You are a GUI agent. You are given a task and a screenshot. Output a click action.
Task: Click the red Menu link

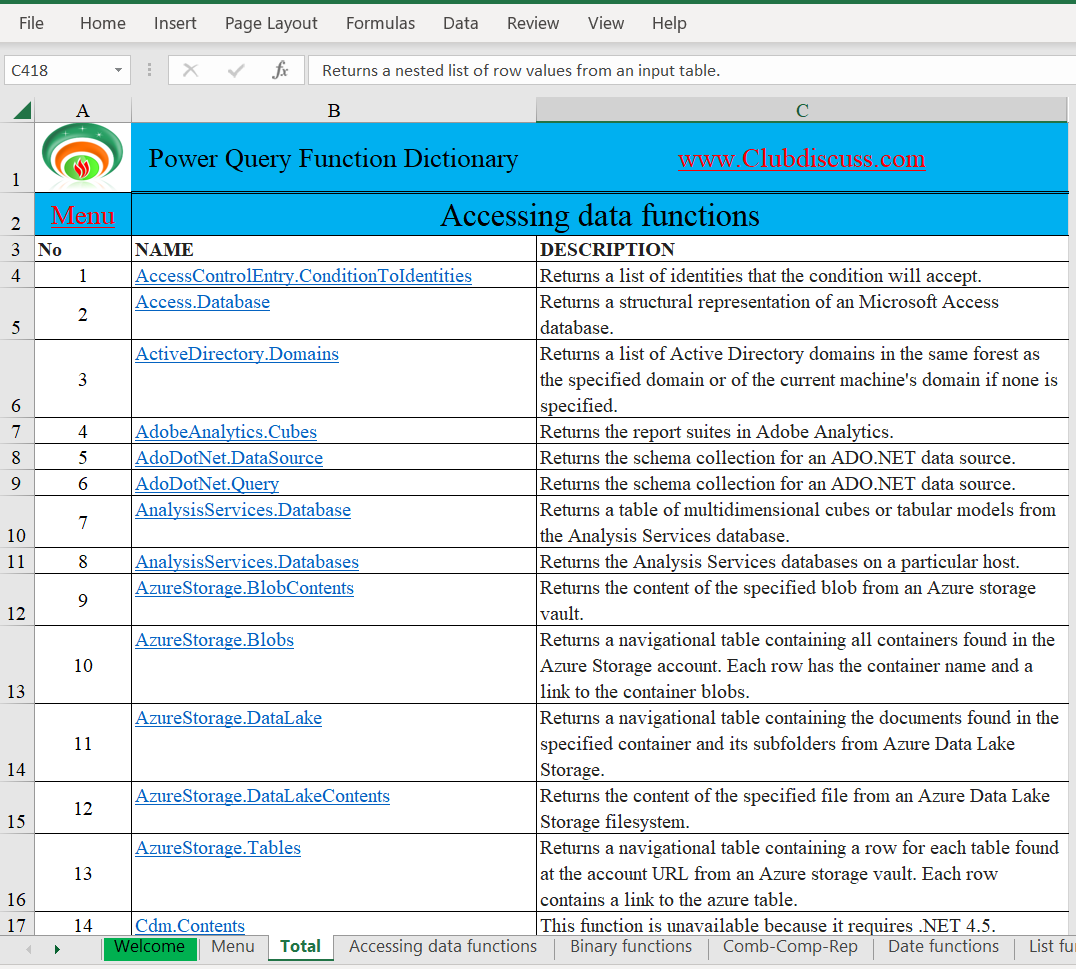pos(83,215)
